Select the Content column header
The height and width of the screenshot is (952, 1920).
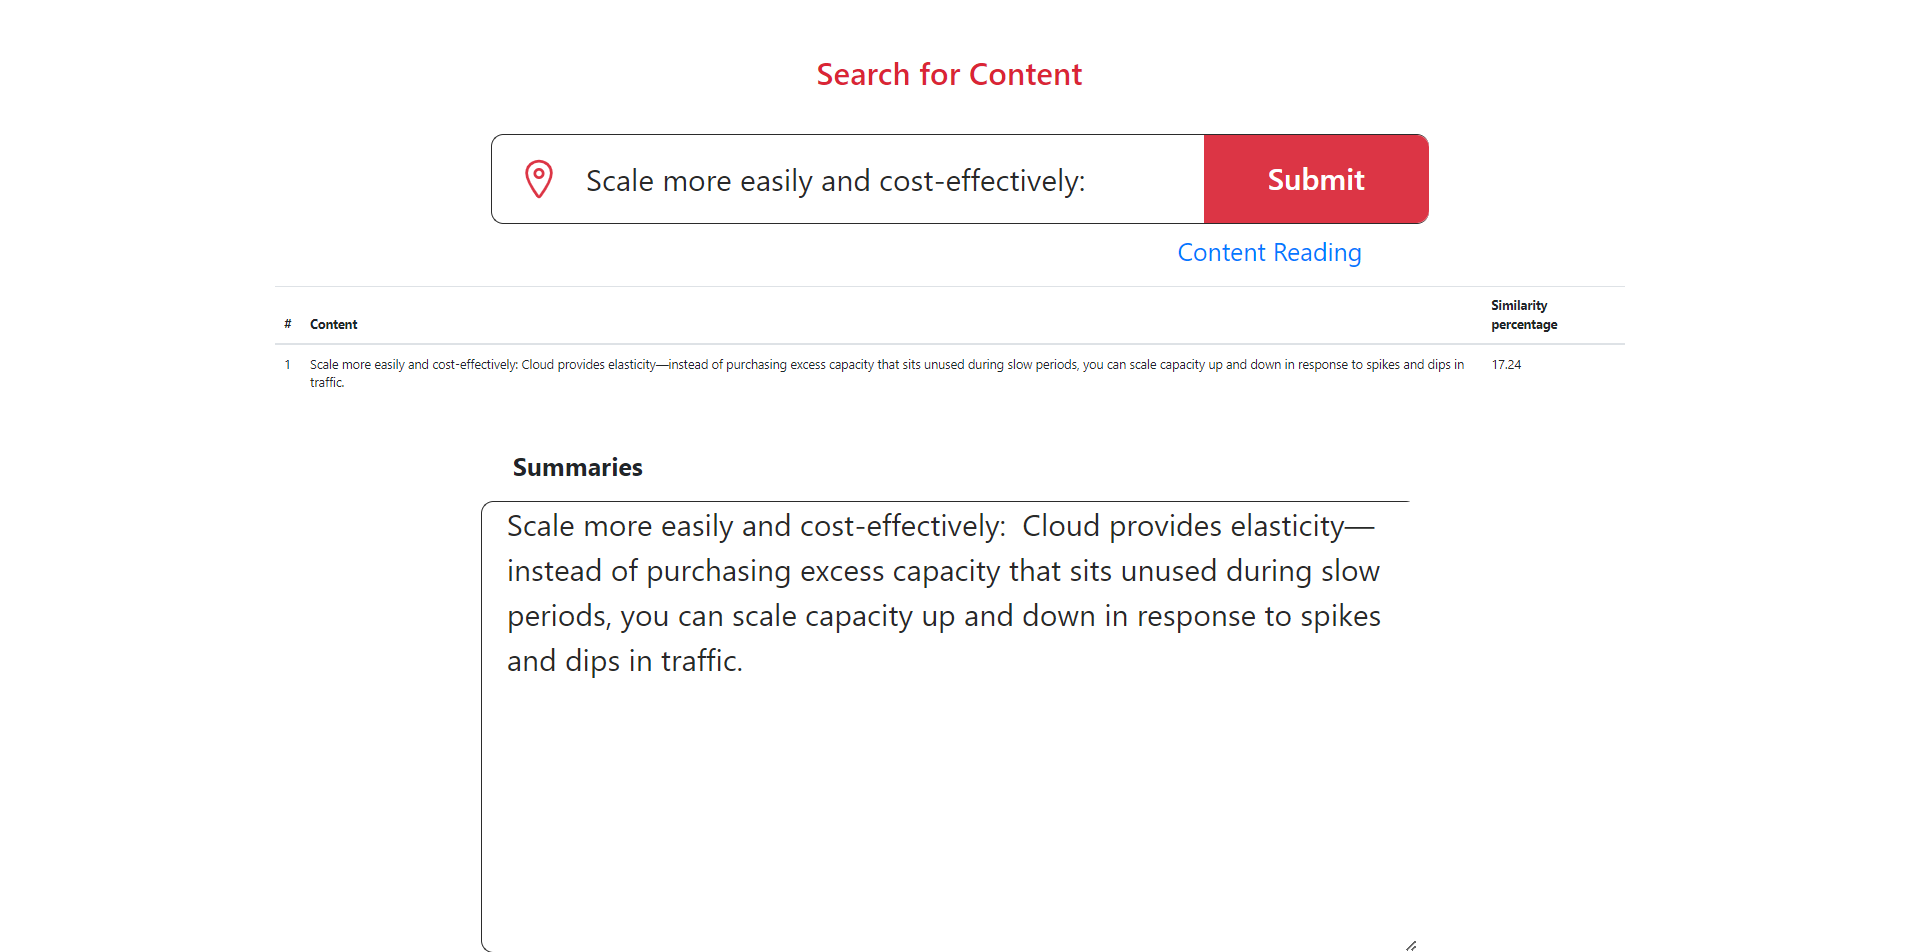333,323
